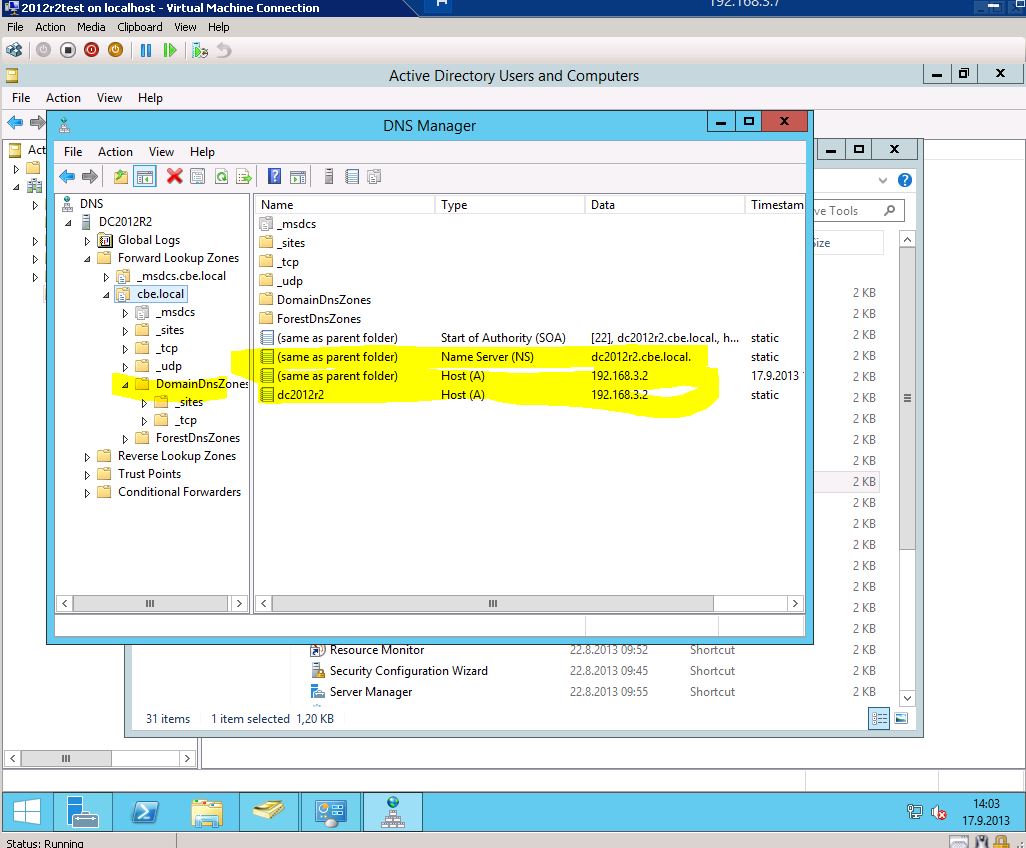The height and width of the screenshot is (848, 1026).
Task: Select cbe.local in the tree
Action: [160, 294]
